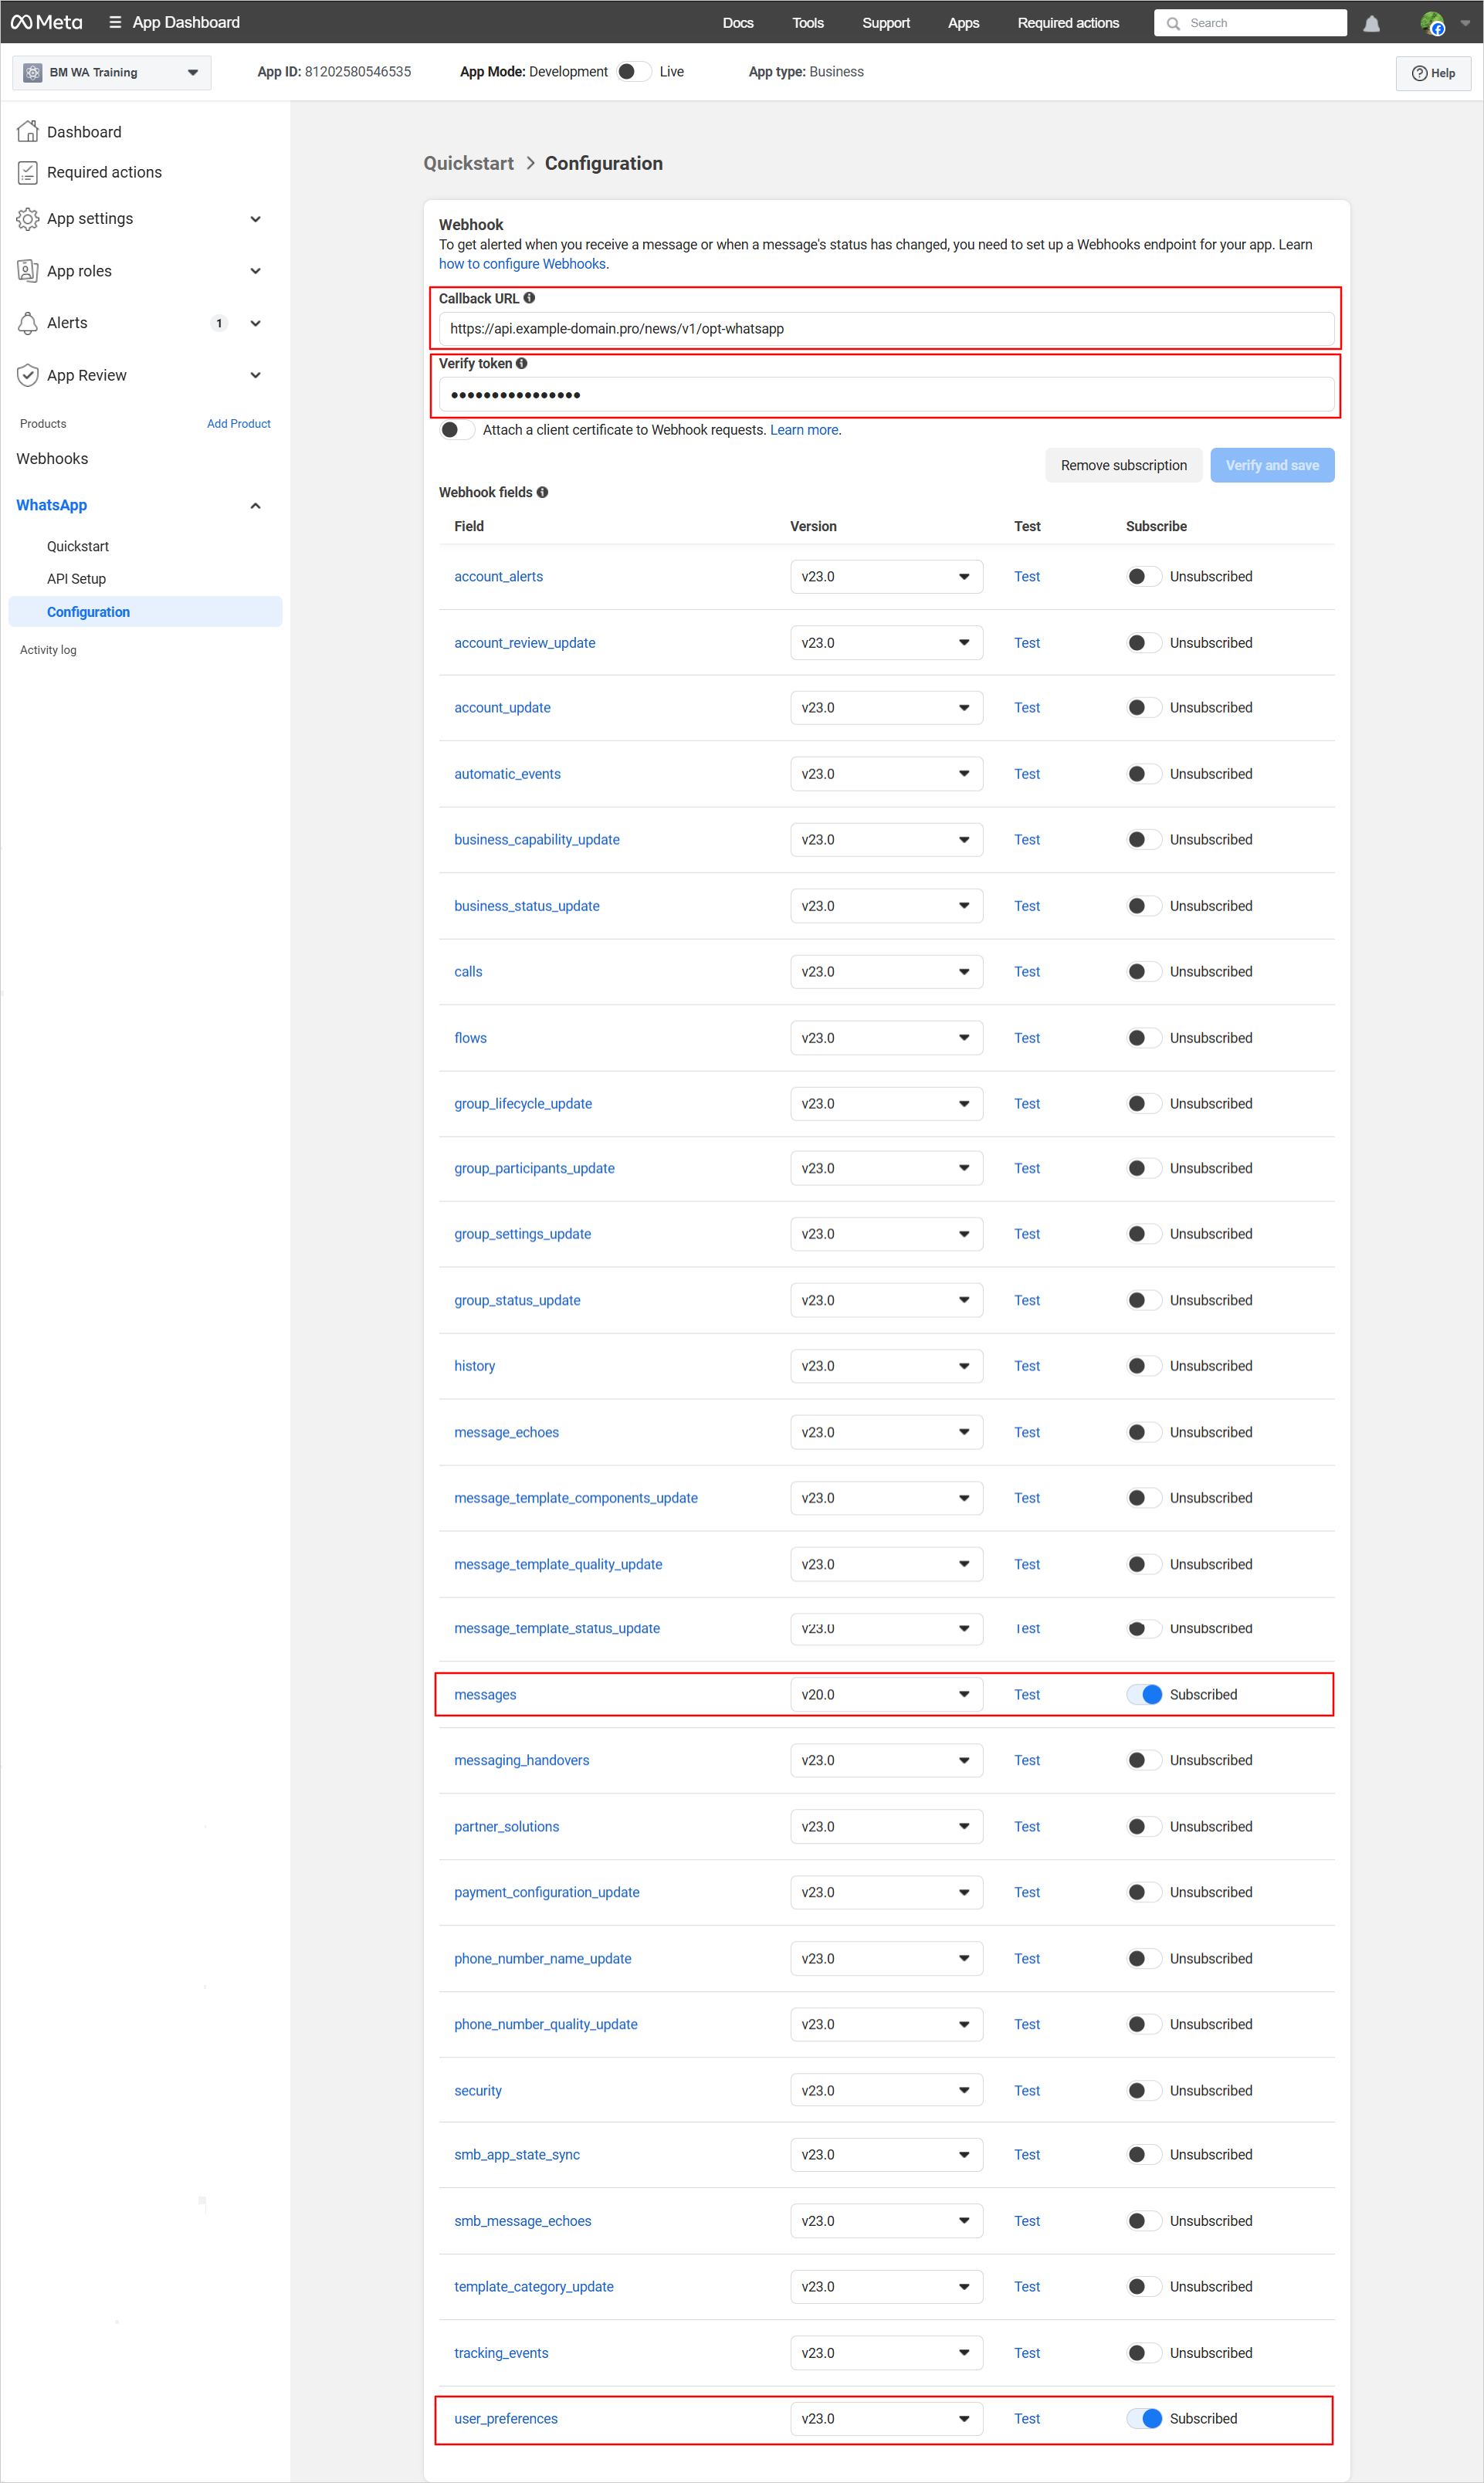Click Add Product link

point(238,424)
